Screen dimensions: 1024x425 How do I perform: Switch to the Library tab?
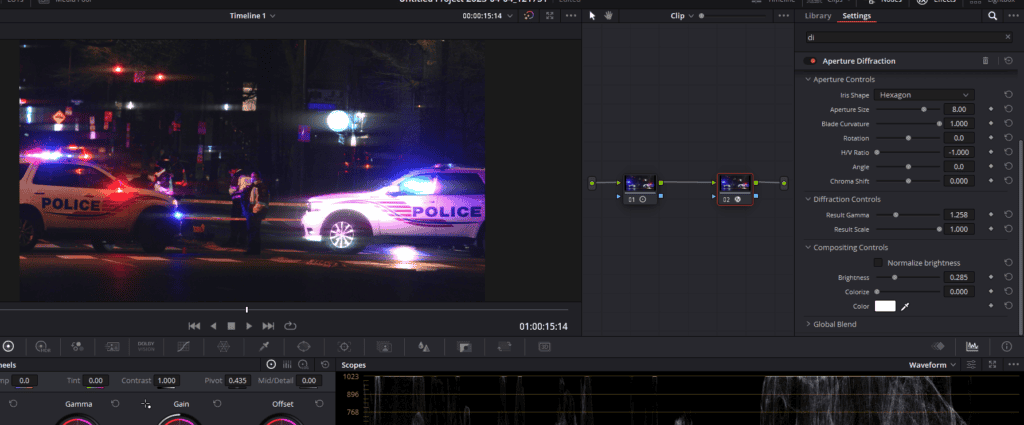(818, 16)
